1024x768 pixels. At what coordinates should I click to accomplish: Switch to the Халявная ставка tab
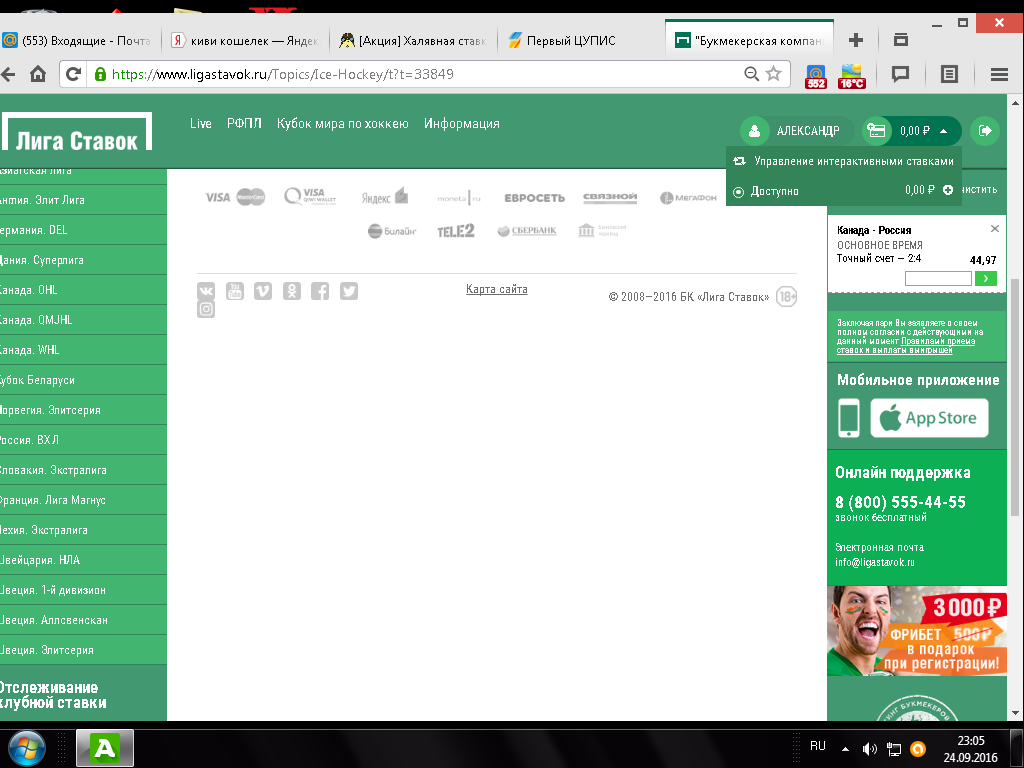[413, 40]
